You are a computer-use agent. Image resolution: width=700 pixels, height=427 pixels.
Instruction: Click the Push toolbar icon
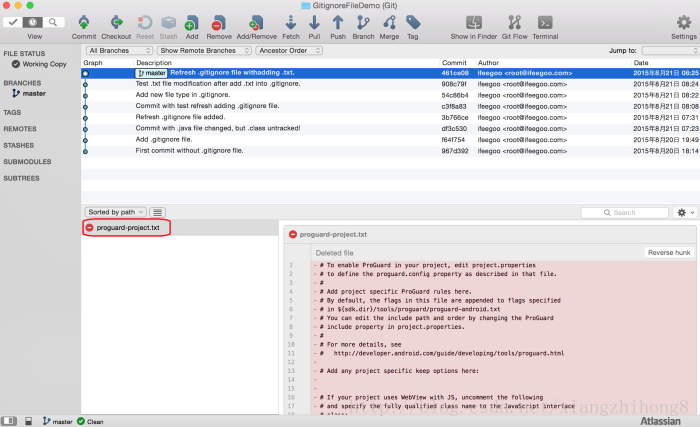click(338, 22)
